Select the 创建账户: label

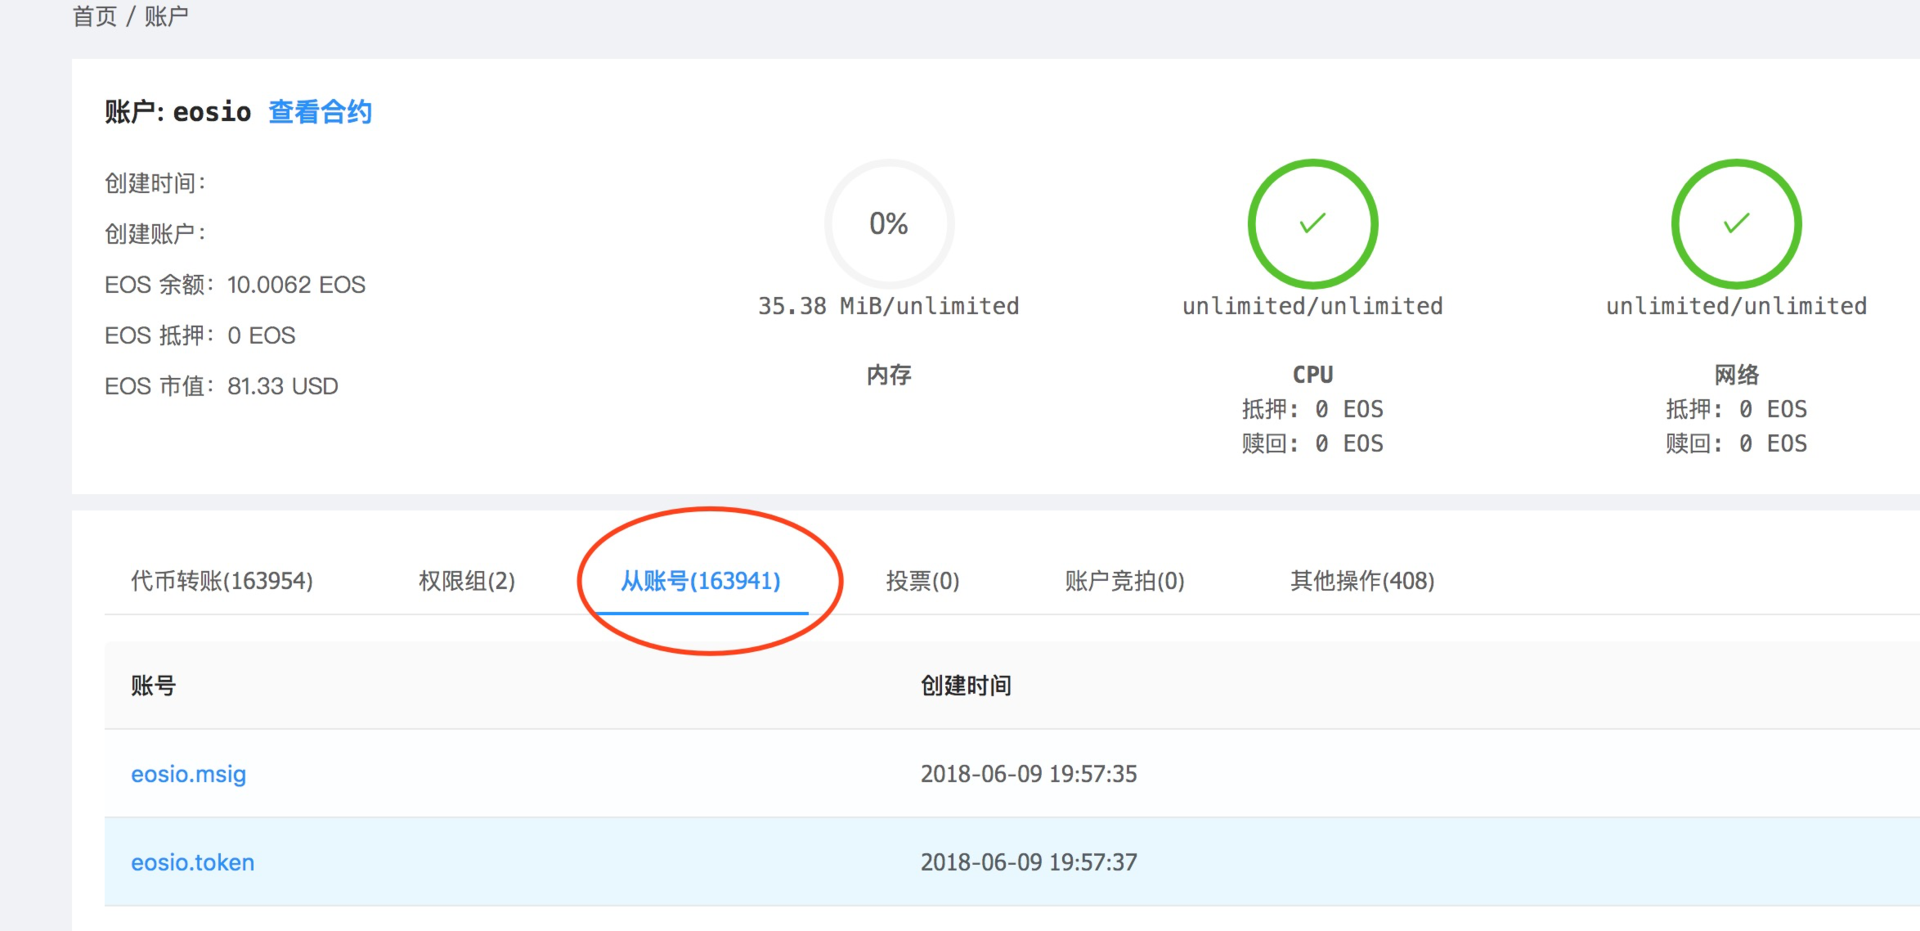pyautogui.click(x=155, y=234)
